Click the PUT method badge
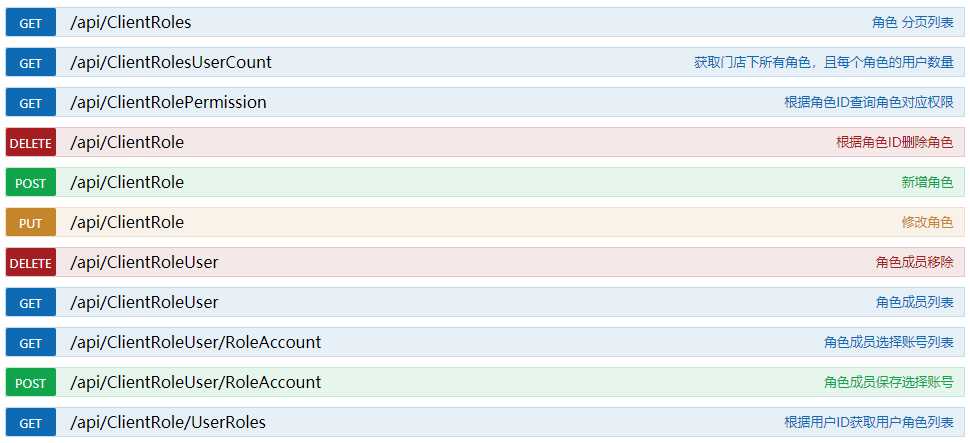This screenshot has width=970, height=443. tap(30, 223)
